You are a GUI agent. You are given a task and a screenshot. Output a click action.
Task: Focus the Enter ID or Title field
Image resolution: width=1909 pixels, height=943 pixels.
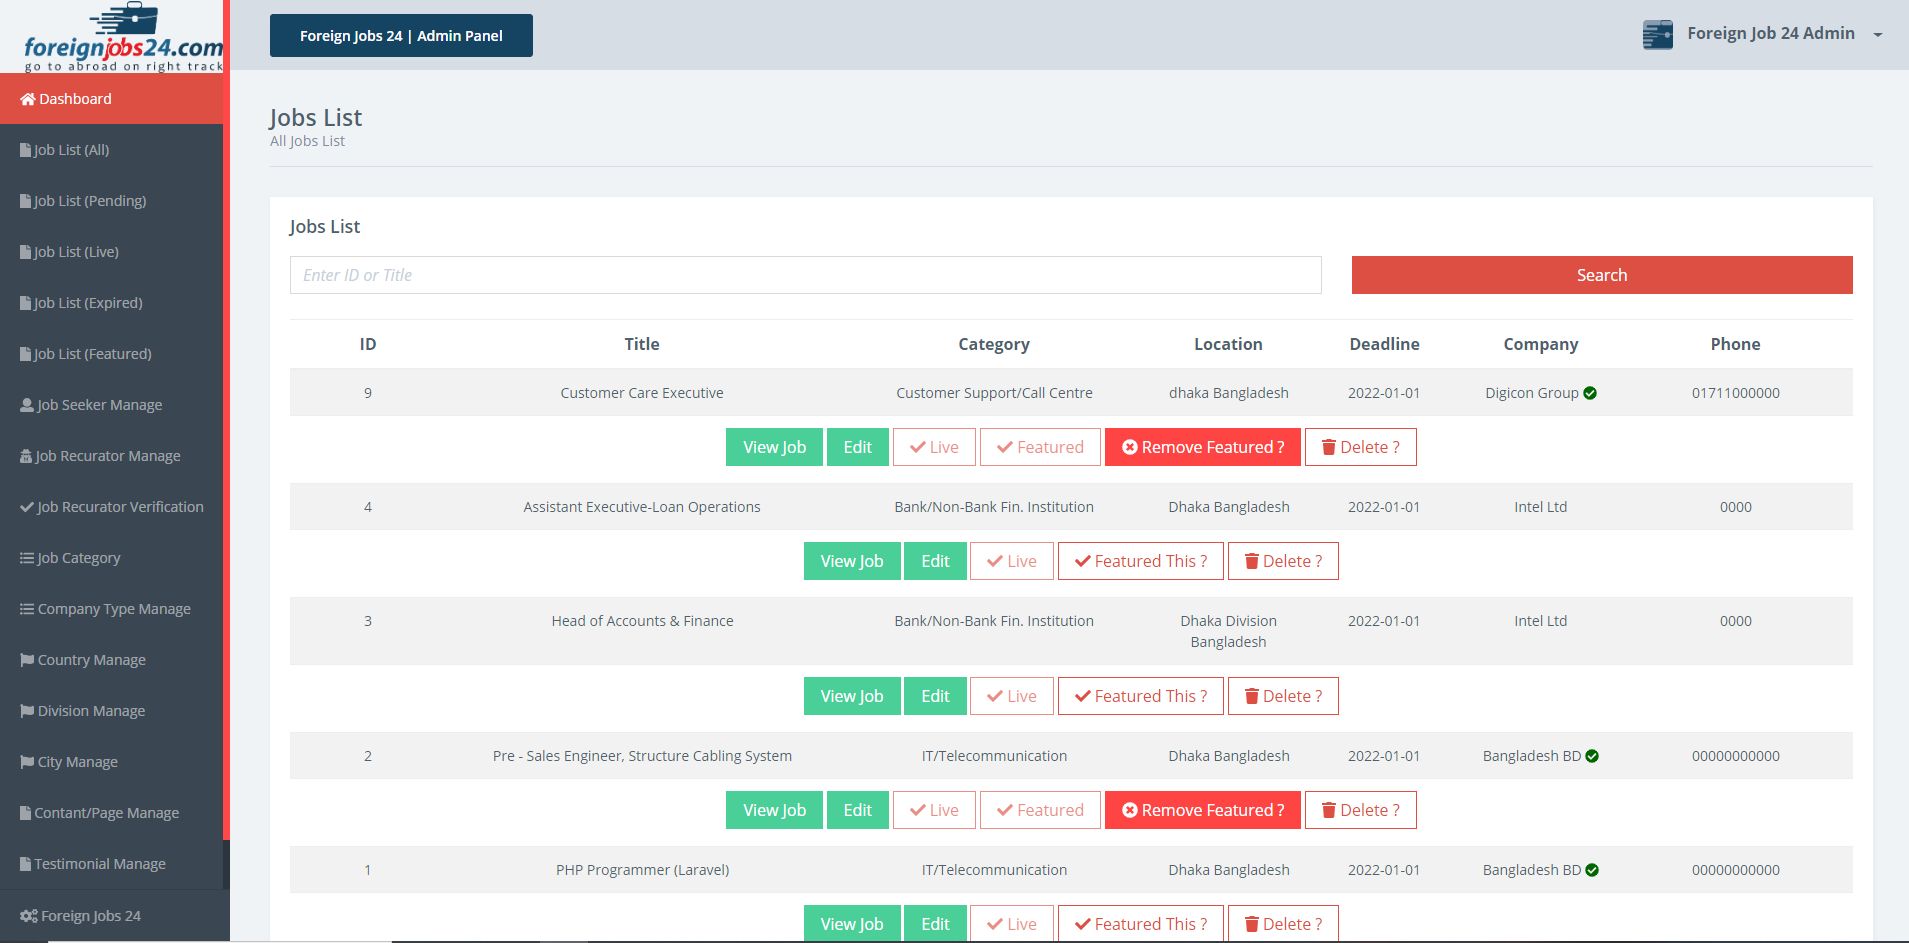click(x=806, y=275)
